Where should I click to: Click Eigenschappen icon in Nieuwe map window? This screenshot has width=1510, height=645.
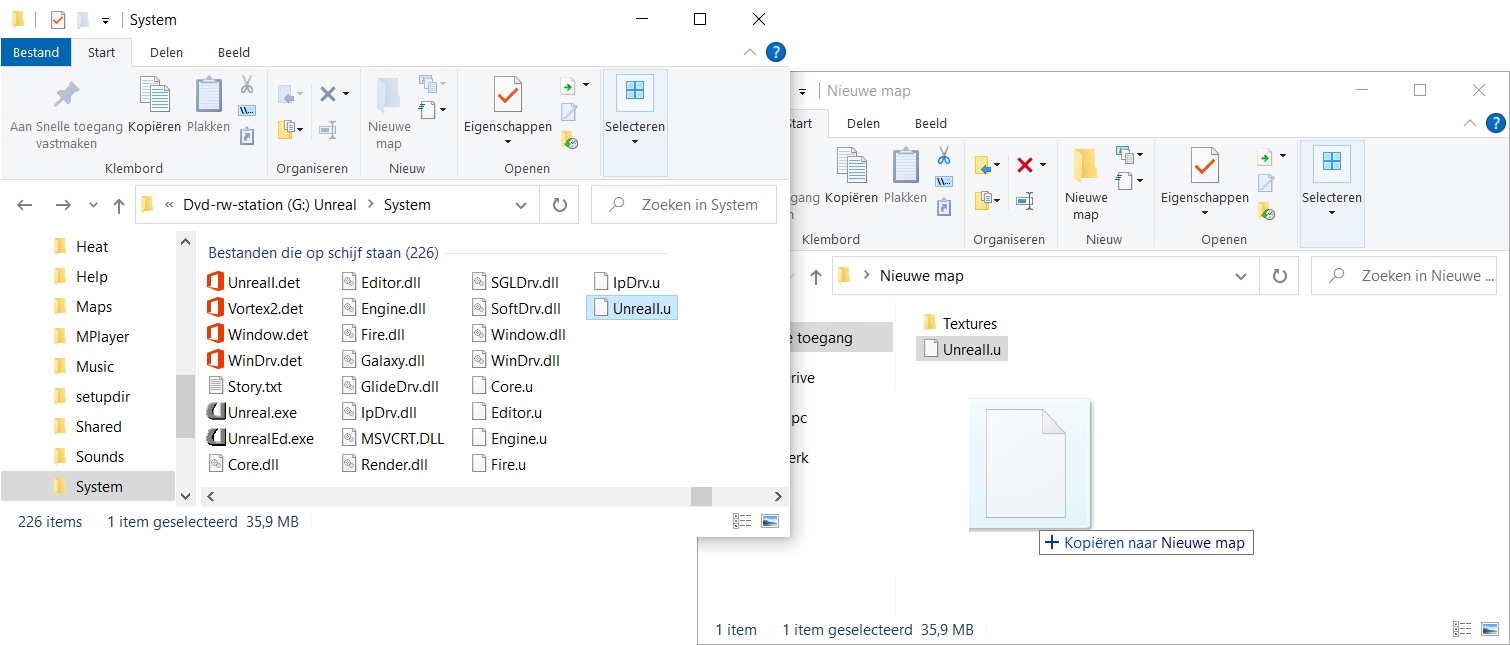pos(1205,166)
